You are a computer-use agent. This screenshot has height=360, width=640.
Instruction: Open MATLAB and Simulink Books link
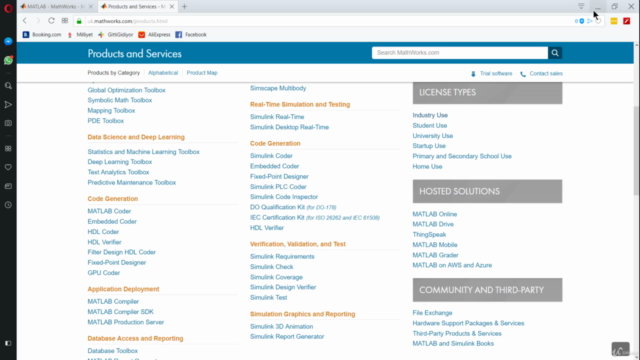pyautogui.click(x=453, y=344)
